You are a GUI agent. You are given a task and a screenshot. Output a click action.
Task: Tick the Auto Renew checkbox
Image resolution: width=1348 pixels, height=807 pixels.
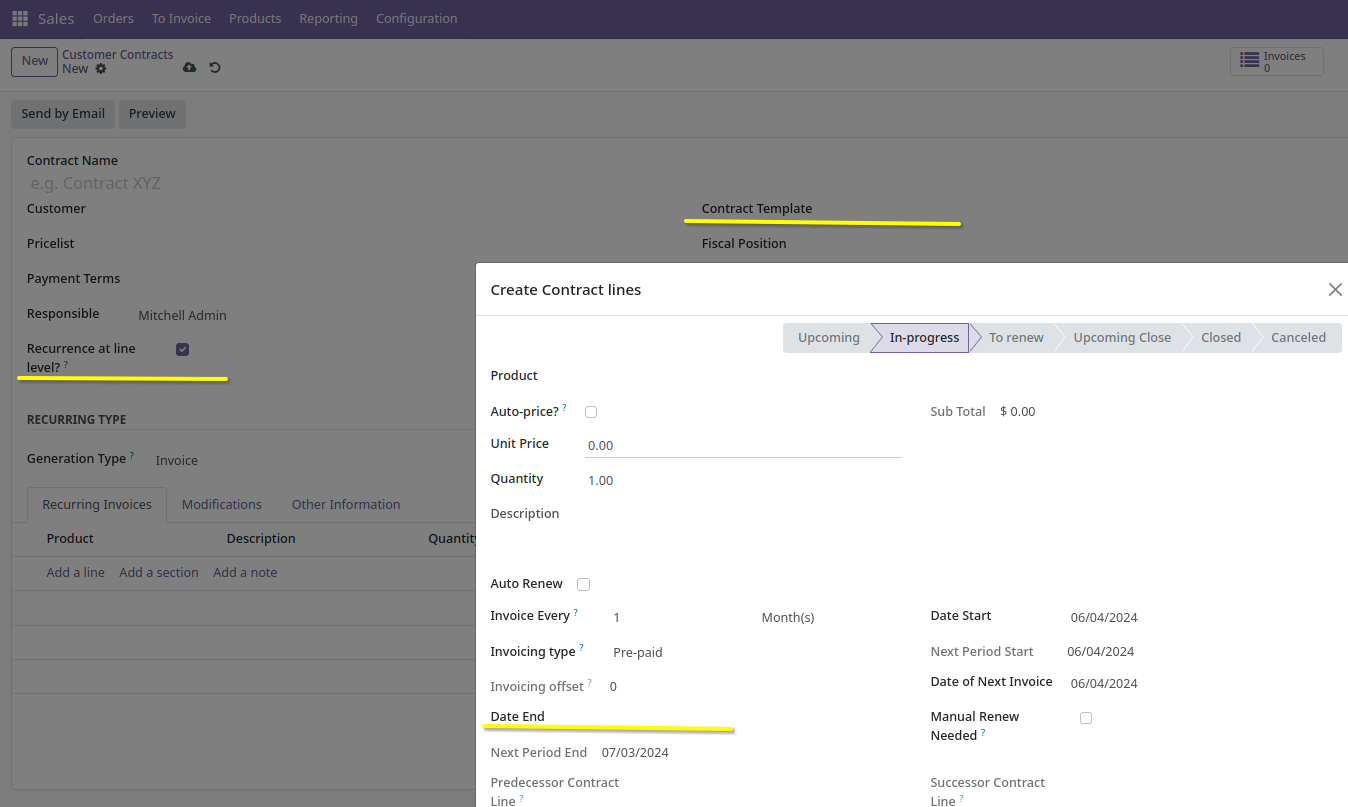pos(584,584)
